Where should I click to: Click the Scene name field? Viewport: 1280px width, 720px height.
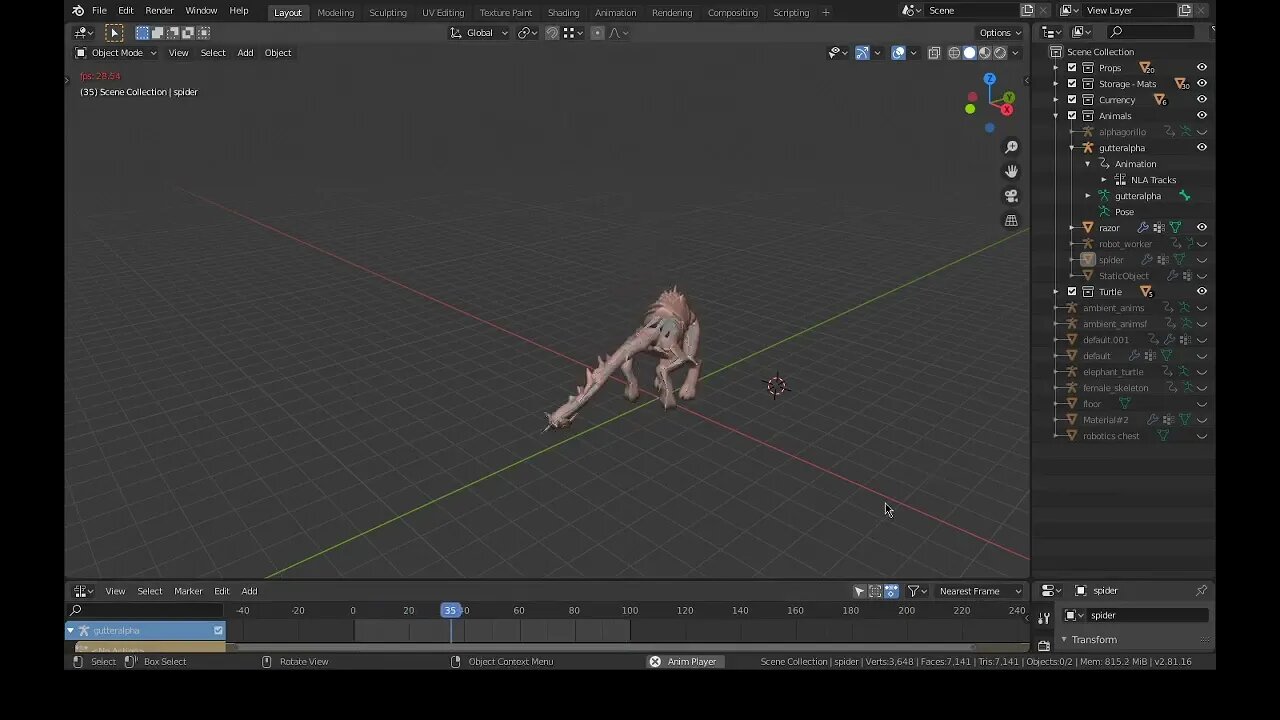tap(971, 10)
